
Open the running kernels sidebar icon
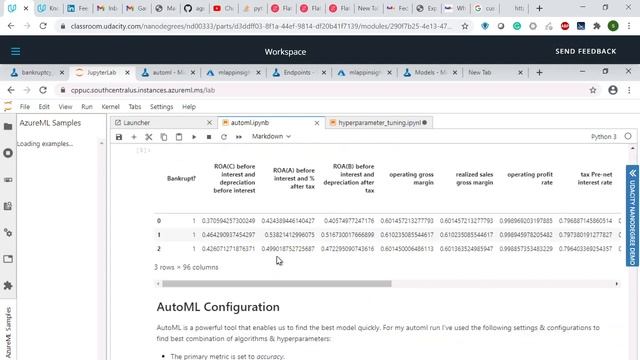[x=8, y=153]
